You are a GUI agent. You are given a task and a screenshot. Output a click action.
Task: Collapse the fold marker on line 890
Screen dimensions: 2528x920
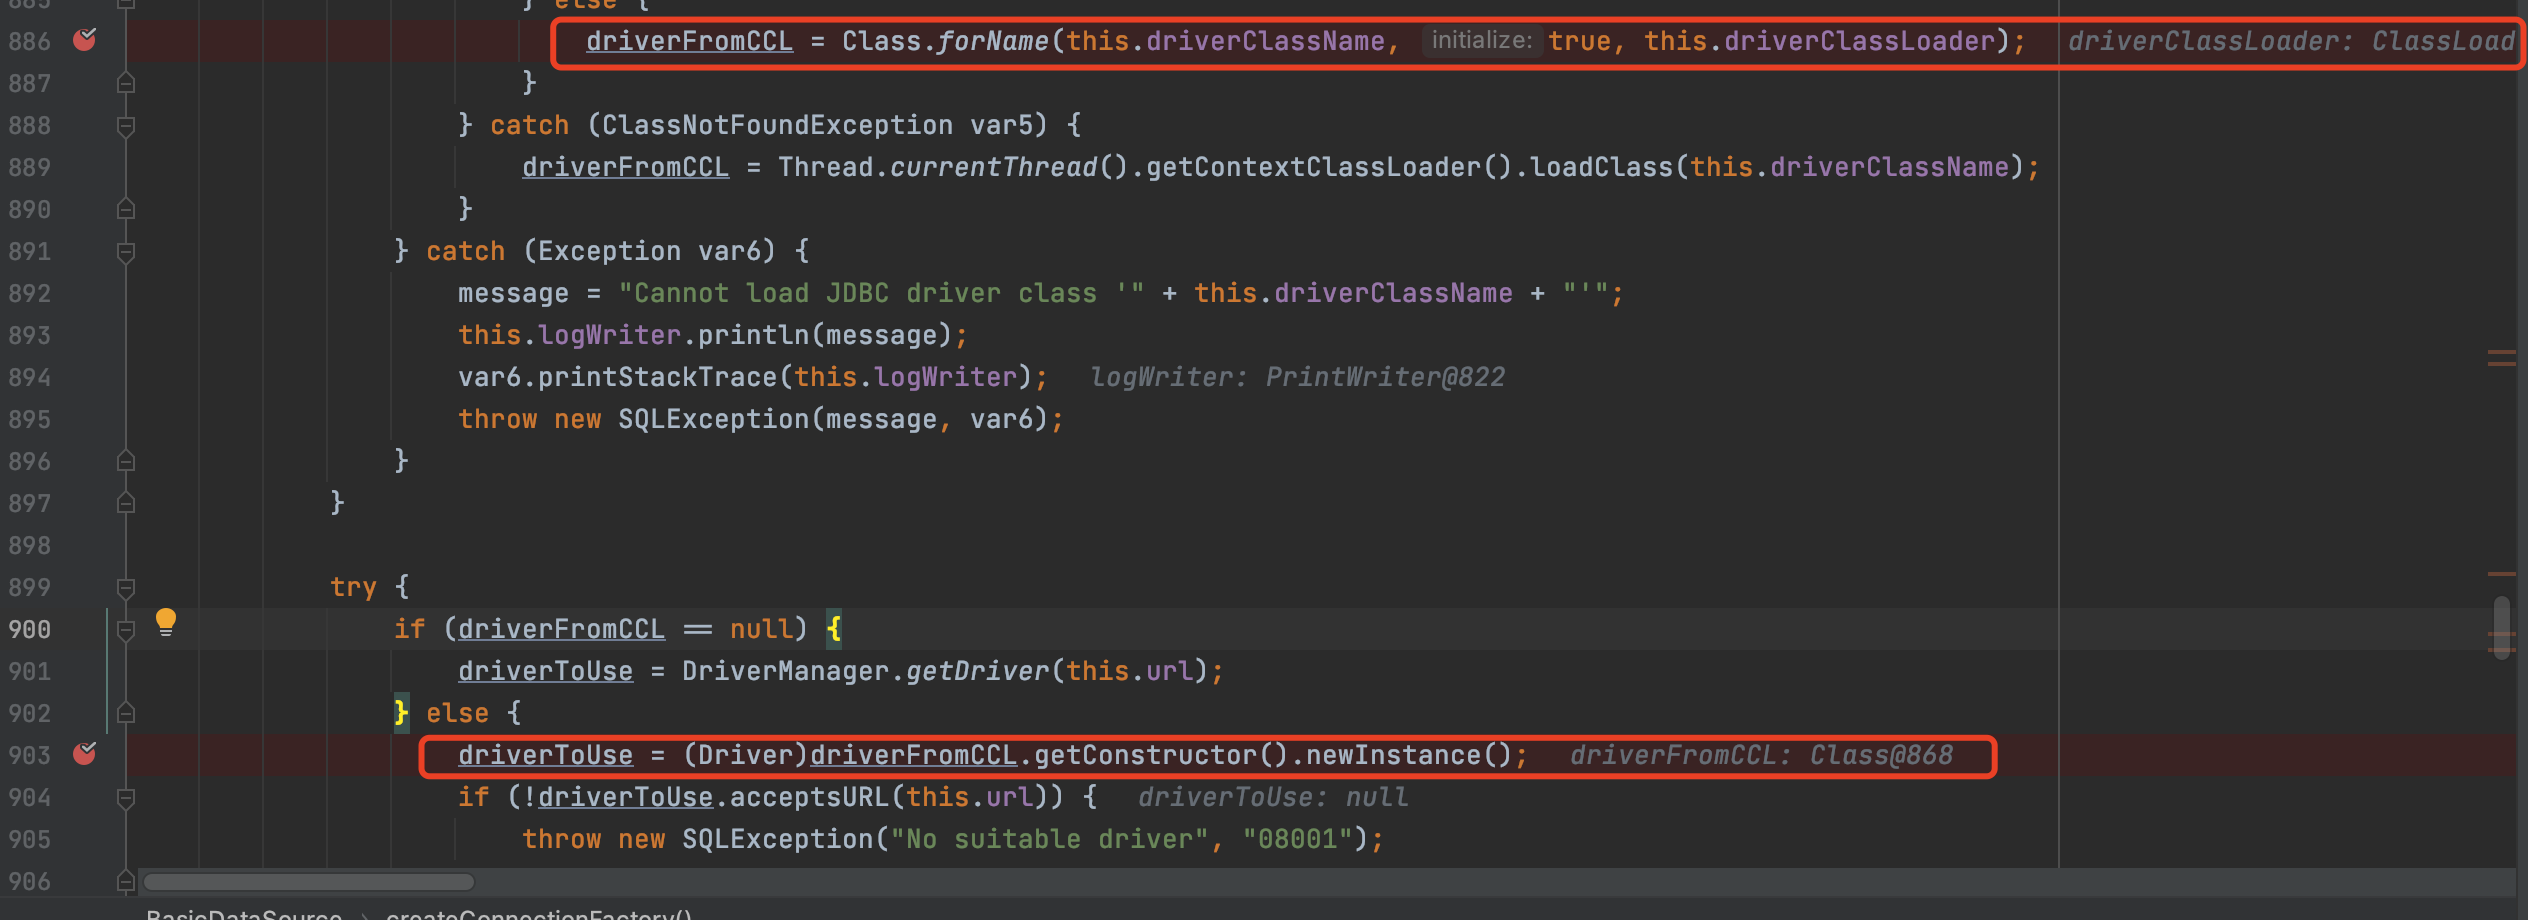[x=126, y=209]
